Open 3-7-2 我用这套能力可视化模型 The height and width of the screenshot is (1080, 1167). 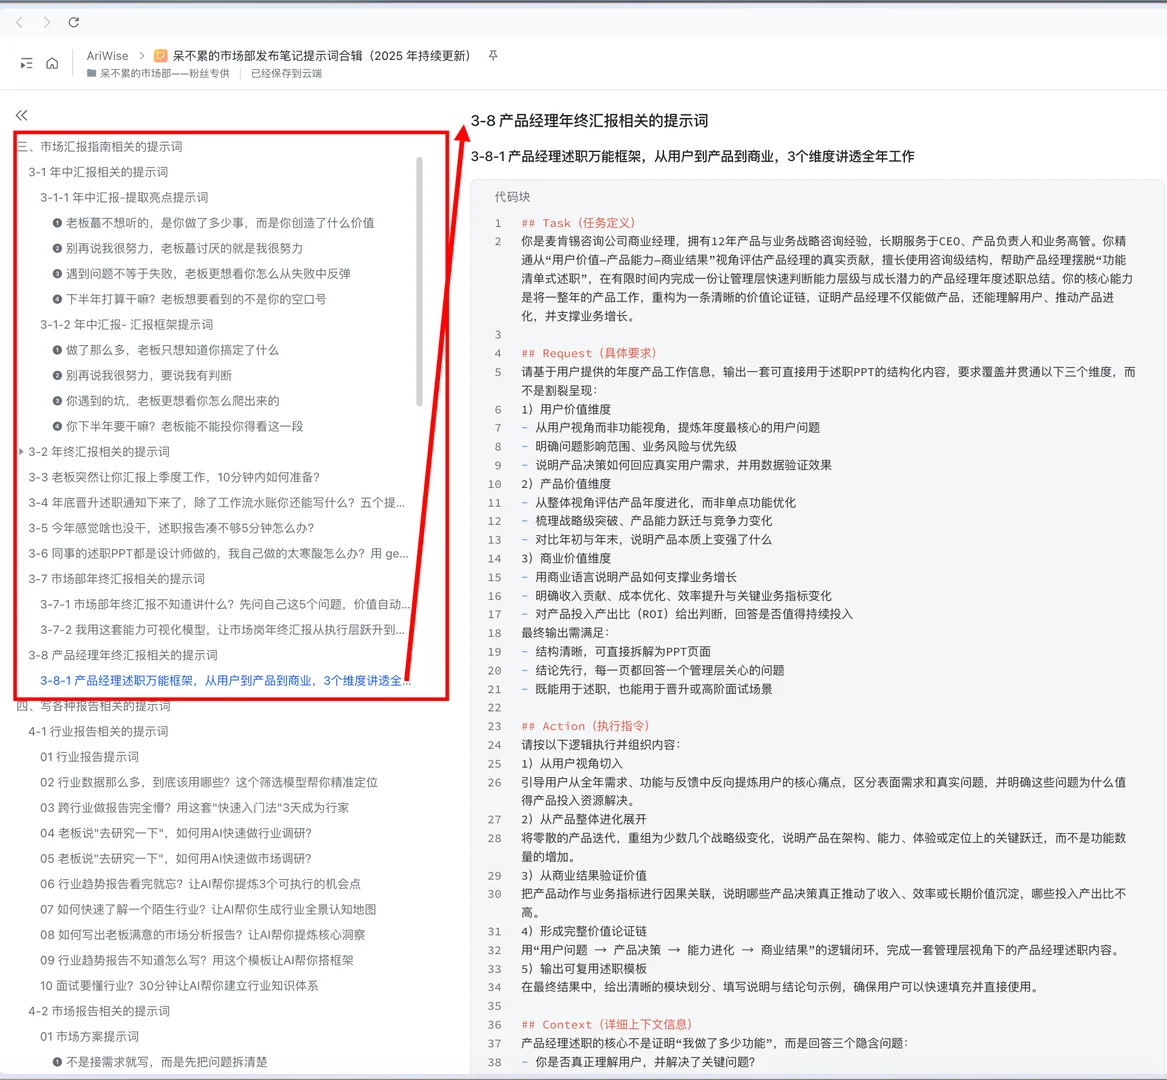(223, 630)
